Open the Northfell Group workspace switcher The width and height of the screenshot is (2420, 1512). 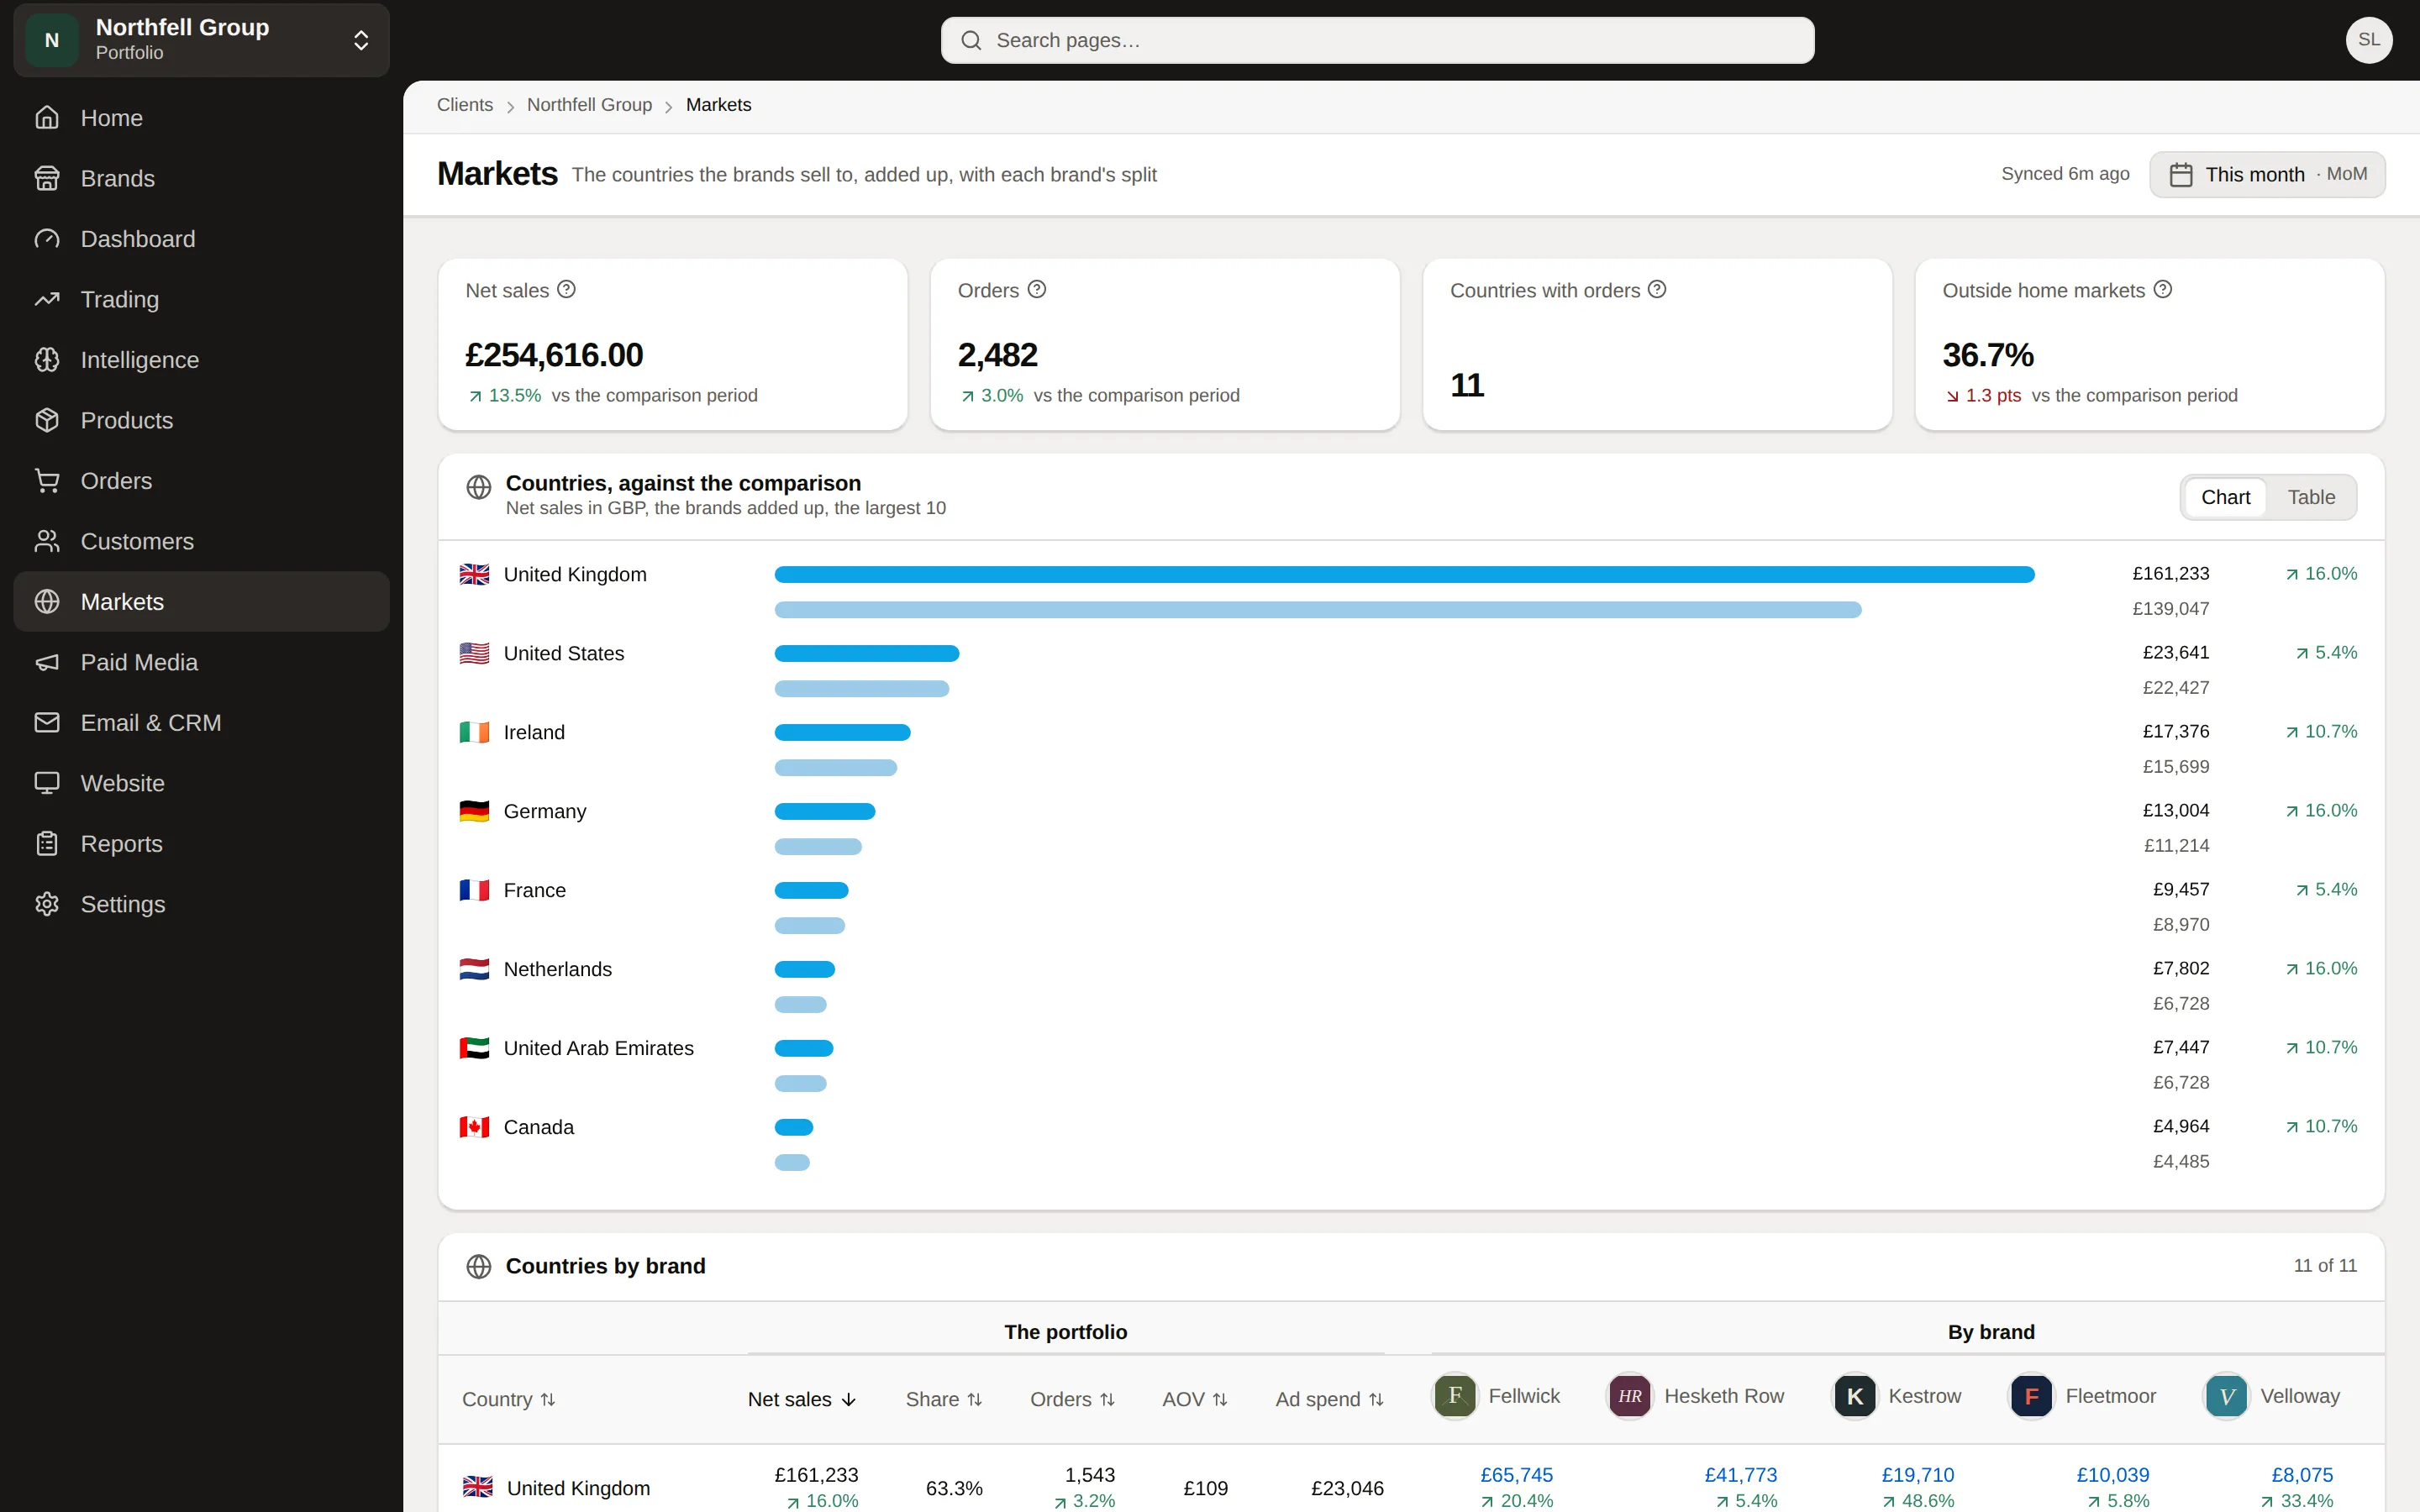[x=202, y=40]
